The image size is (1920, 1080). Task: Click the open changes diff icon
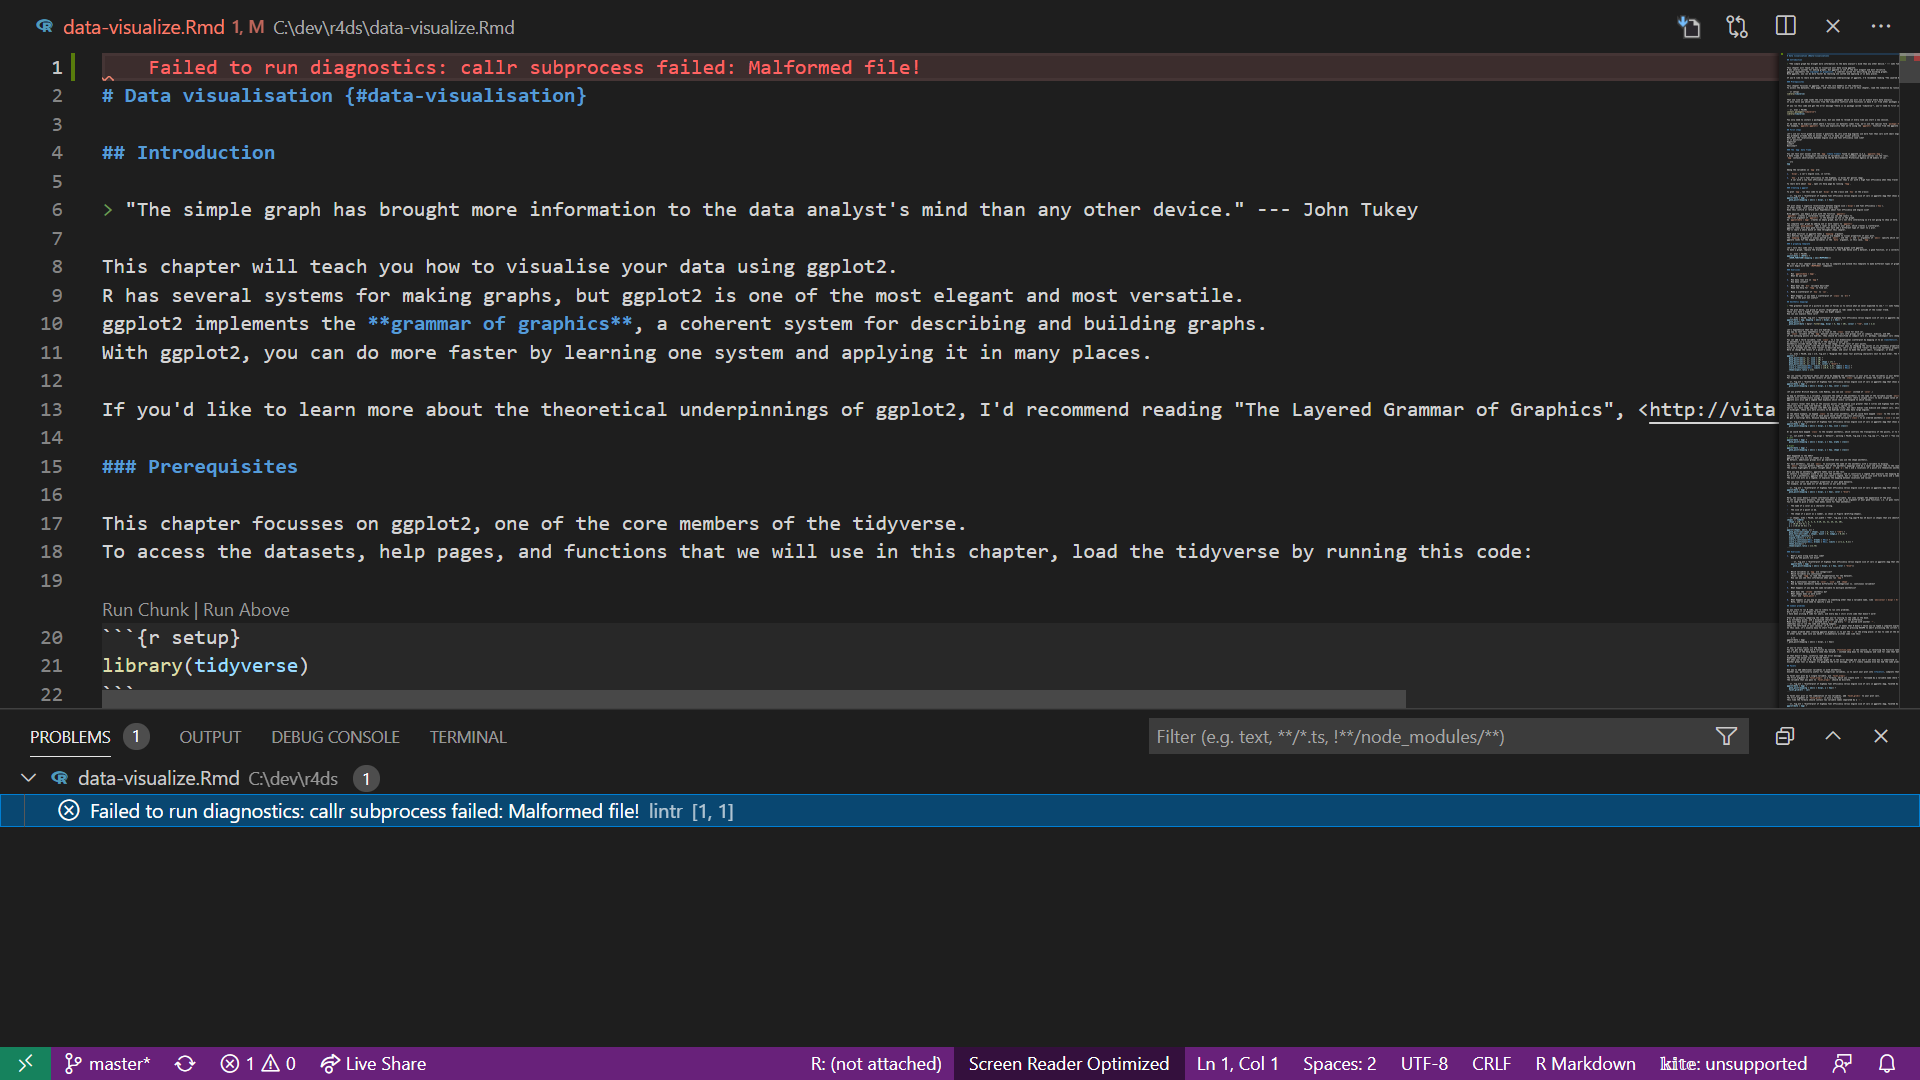[1737, 26]
